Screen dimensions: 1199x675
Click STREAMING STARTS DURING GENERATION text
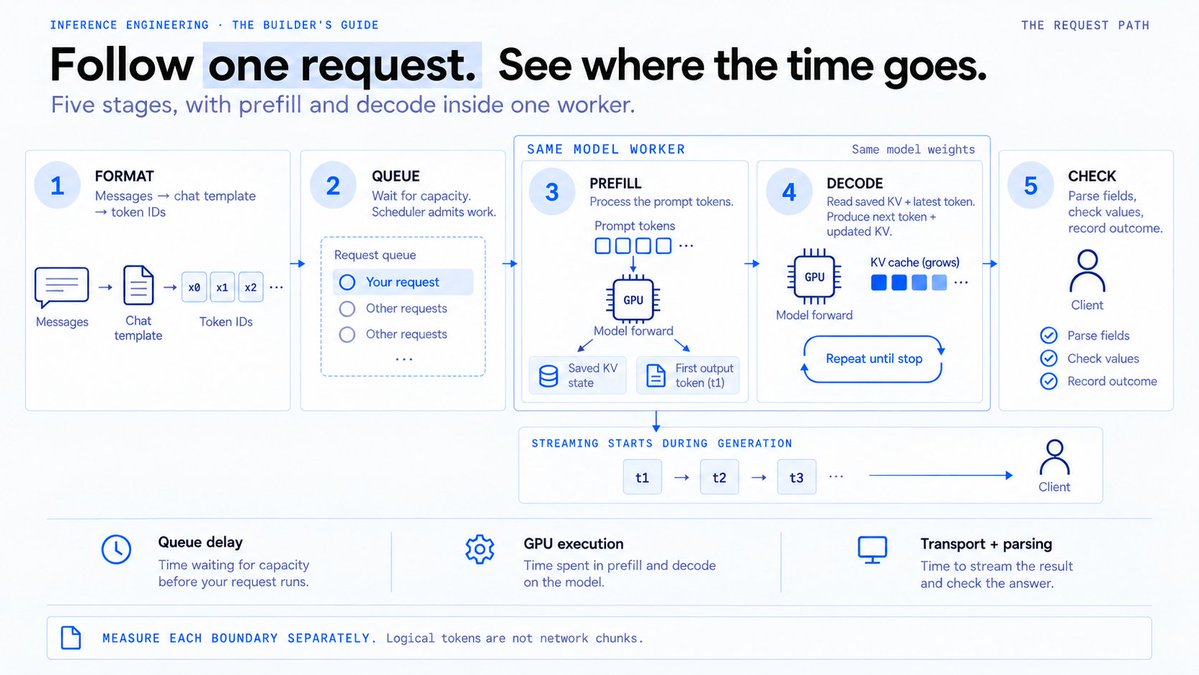tap(662, 443)
